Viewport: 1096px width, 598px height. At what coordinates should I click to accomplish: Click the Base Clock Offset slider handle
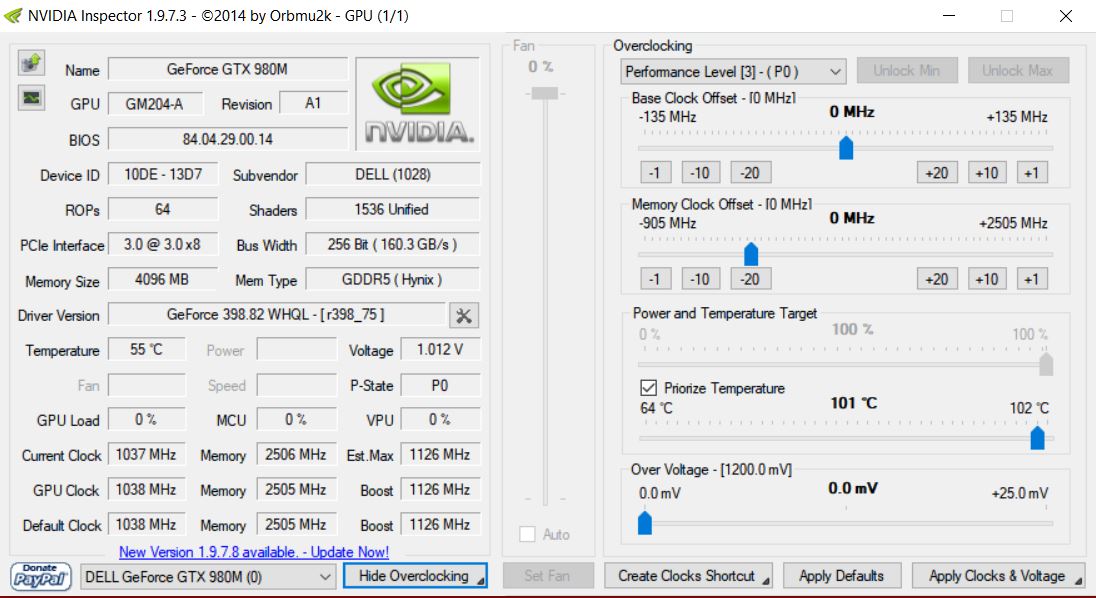click(x=846, y=147)
